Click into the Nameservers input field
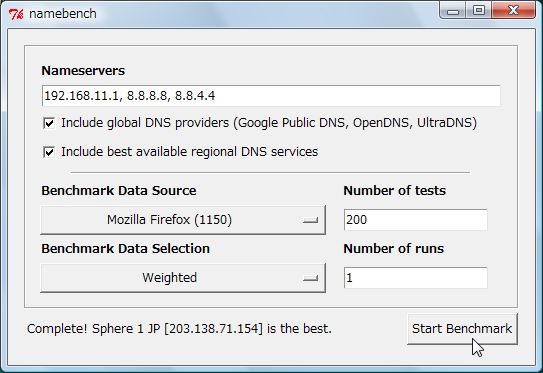 271,96
